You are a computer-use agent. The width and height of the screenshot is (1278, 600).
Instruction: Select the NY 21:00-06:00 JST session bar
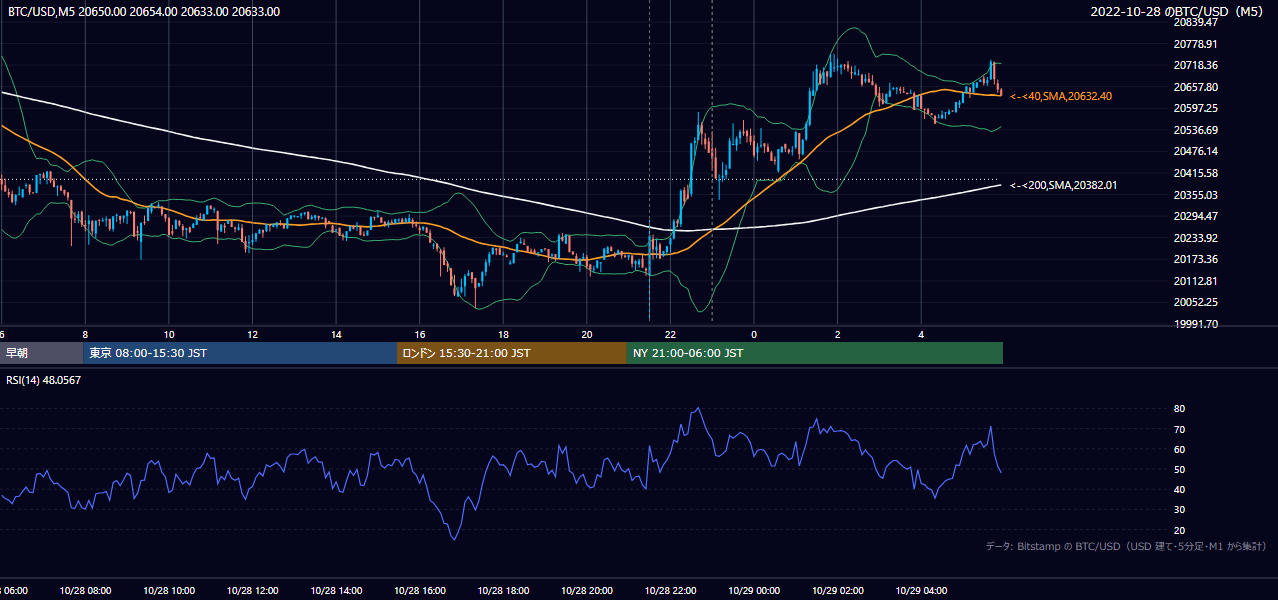click(815, 353)
